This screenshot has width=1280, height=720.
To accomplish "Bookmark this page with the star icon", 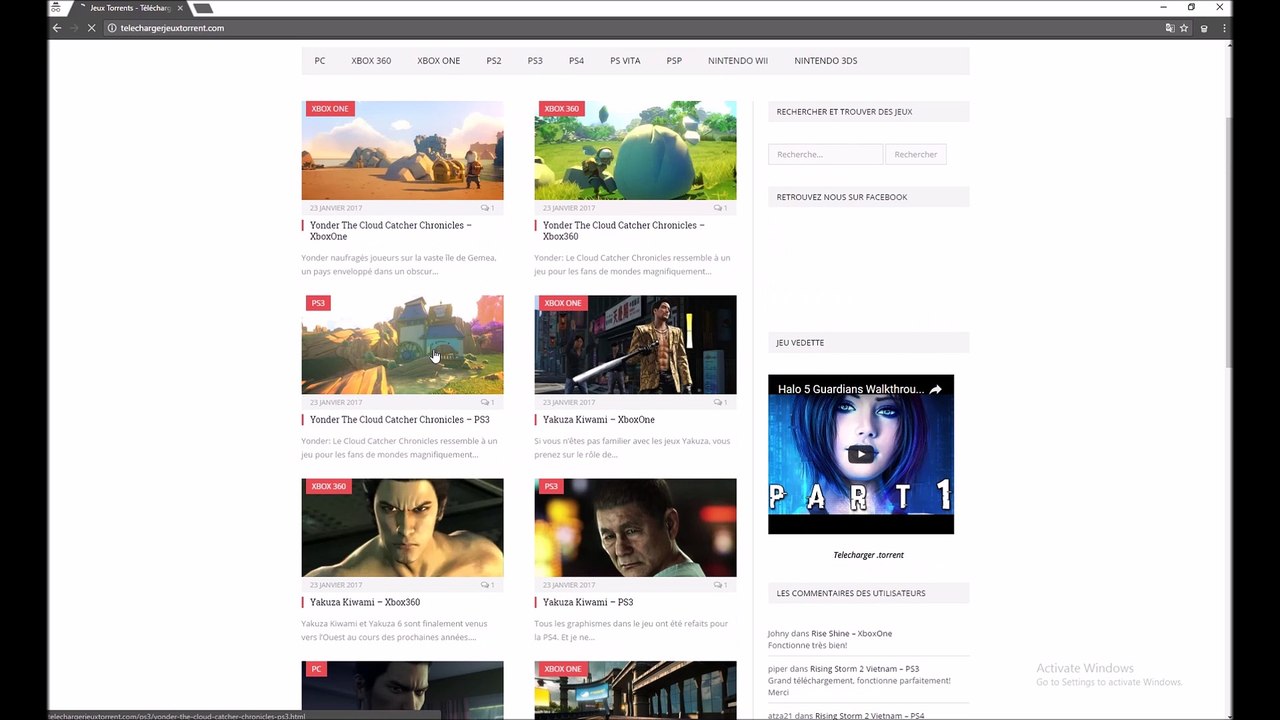I will tap(1184, 28).
